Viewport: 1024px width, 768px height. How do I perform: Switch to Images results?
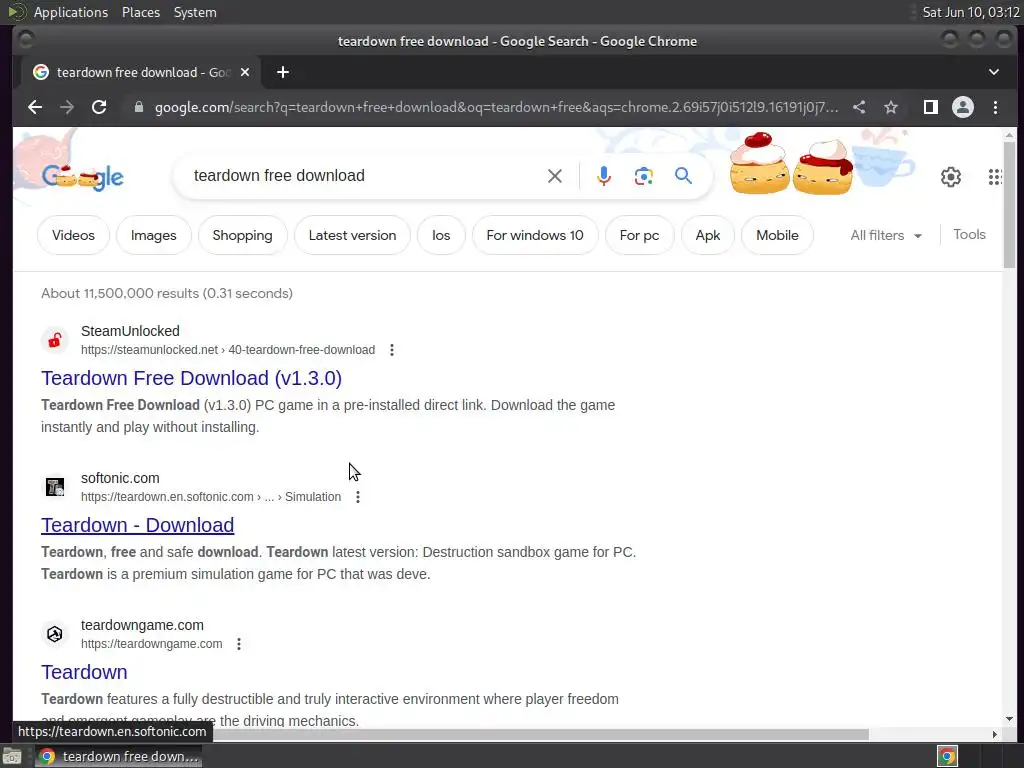pyautogui.click(x=153, y=235)
